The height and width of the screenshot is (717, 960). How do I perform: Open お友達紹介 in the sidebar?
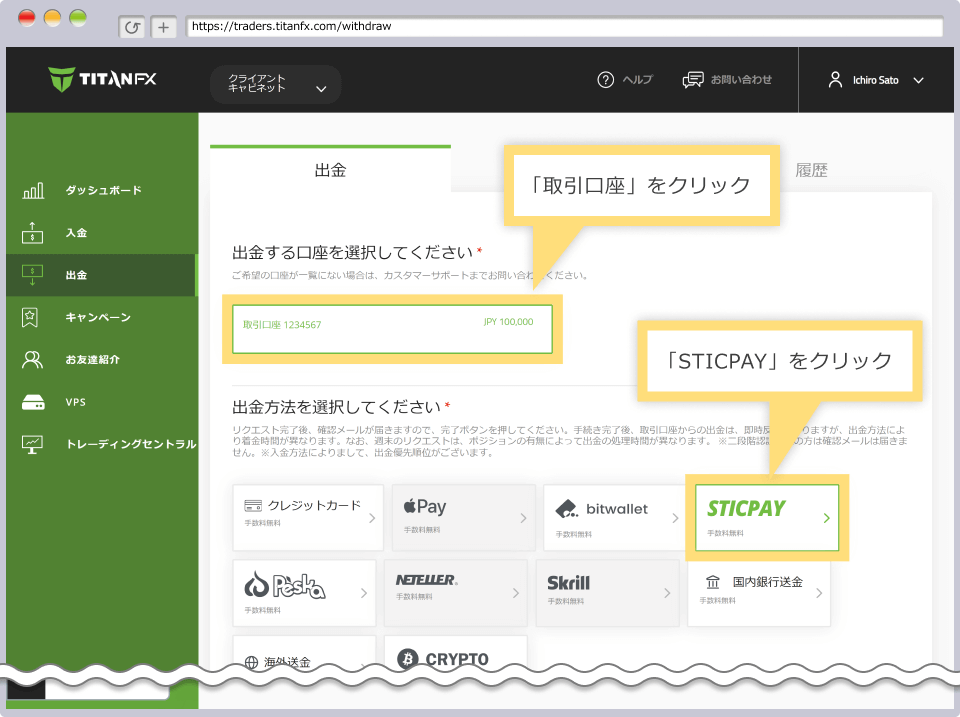pyautogui.click(x=92, y=359)
